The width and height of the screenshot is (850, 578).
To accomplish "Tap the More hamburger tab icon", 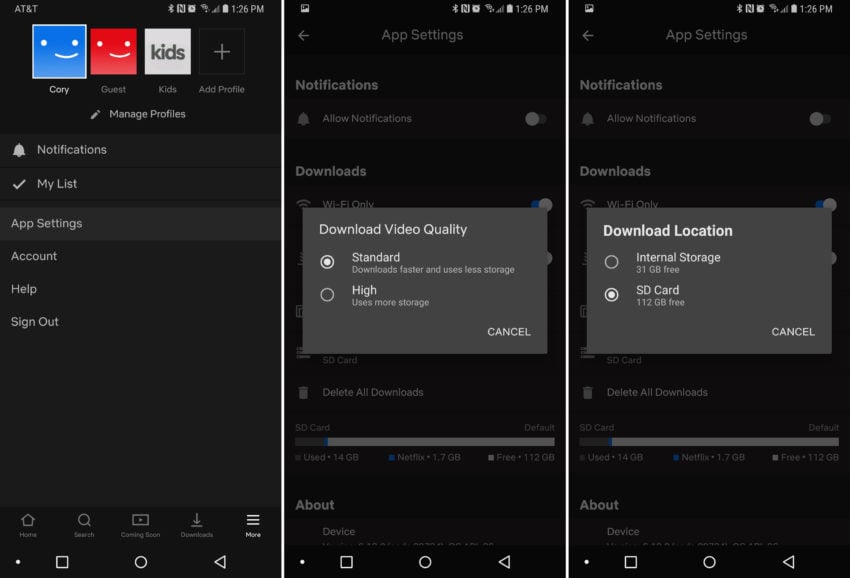I will click(x=253, y=525).
